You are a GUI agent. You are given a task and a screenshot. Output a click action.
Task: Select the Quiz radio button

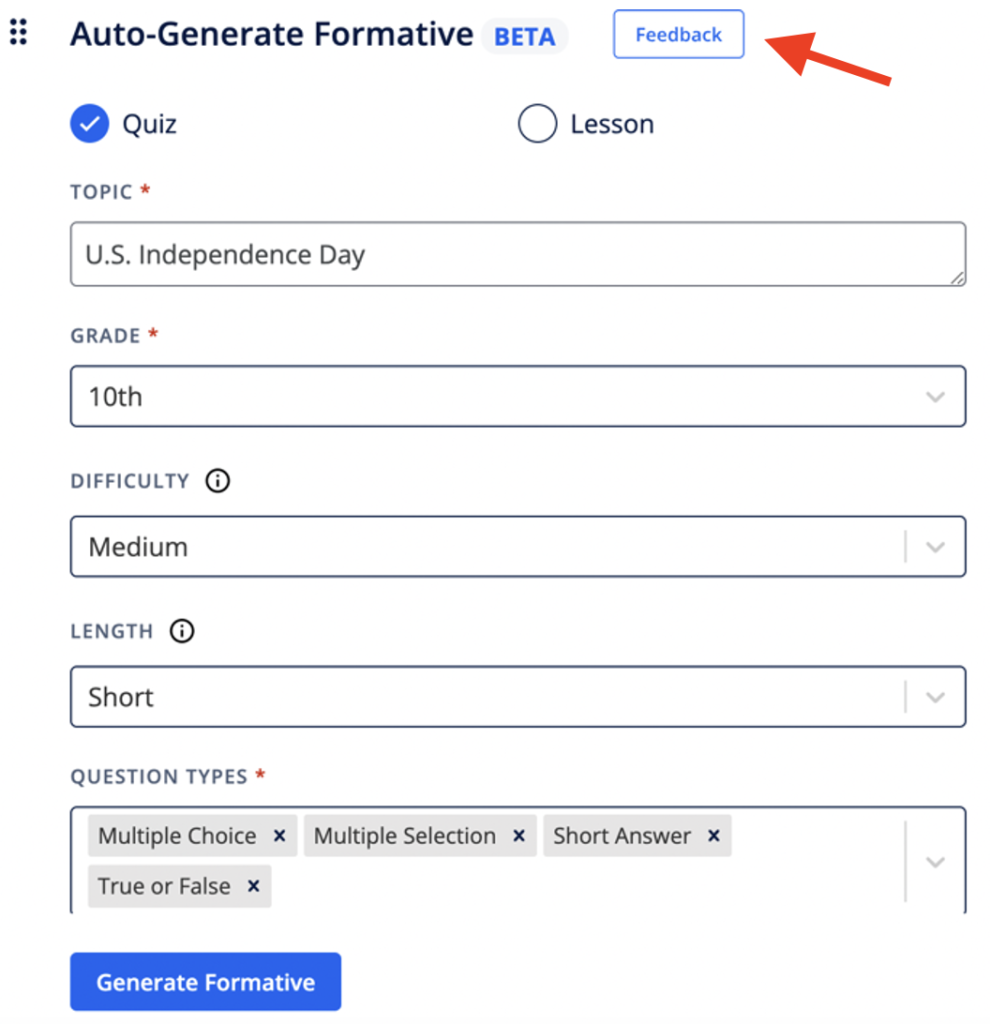[90, 124]
